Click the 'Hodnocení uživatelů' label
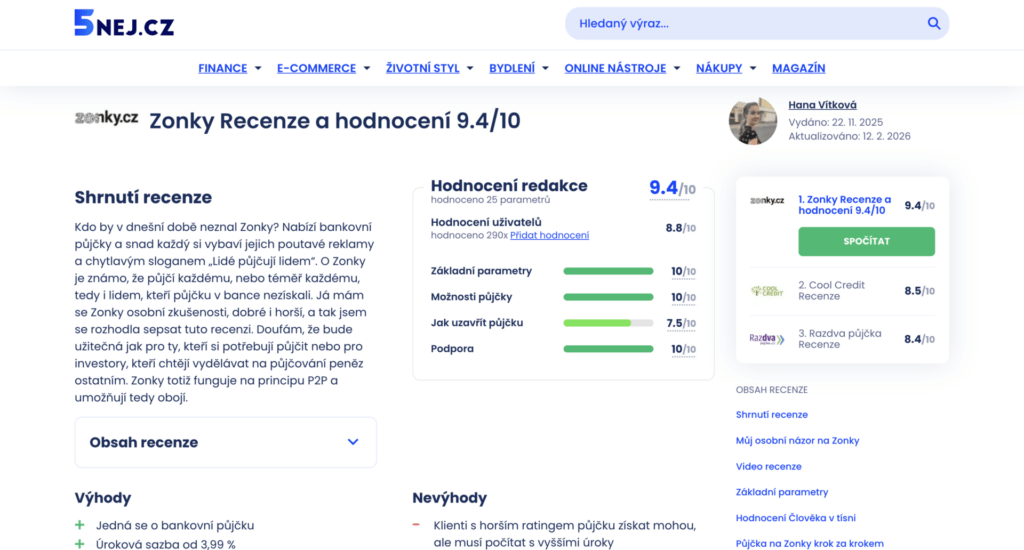The width and height of the screenshot is (1024, 550). tap(486, 222)
